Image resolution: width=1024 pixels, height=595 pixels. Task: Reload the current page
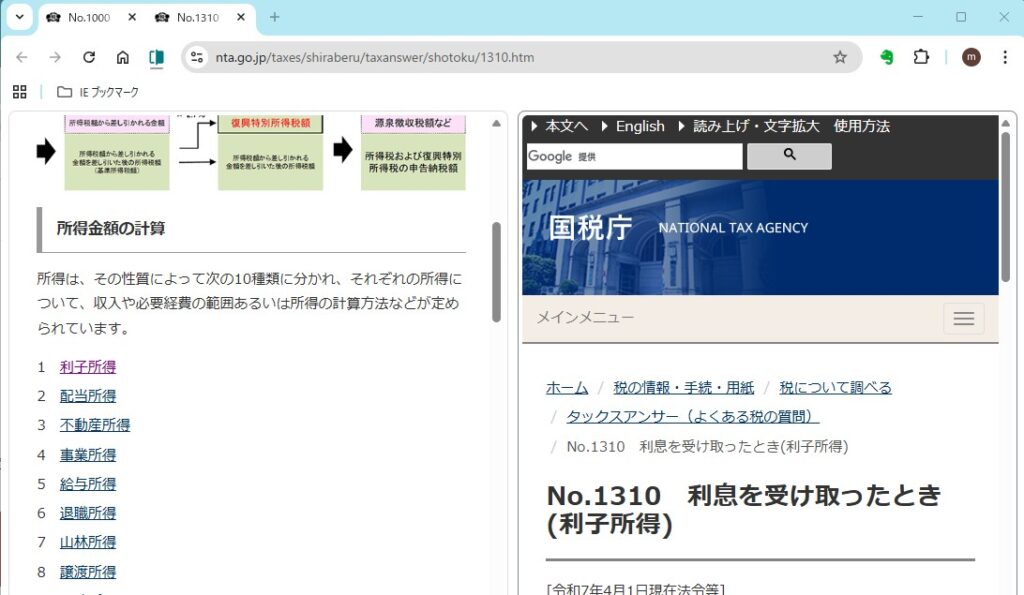pyautogui.click(x=89, y=57)
